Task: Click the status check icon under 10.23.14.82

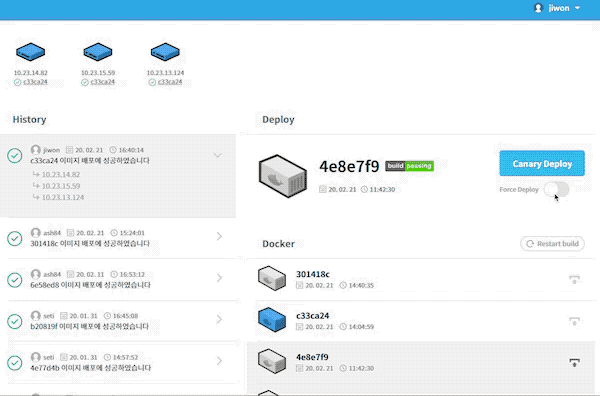Action: click(17, 82)
